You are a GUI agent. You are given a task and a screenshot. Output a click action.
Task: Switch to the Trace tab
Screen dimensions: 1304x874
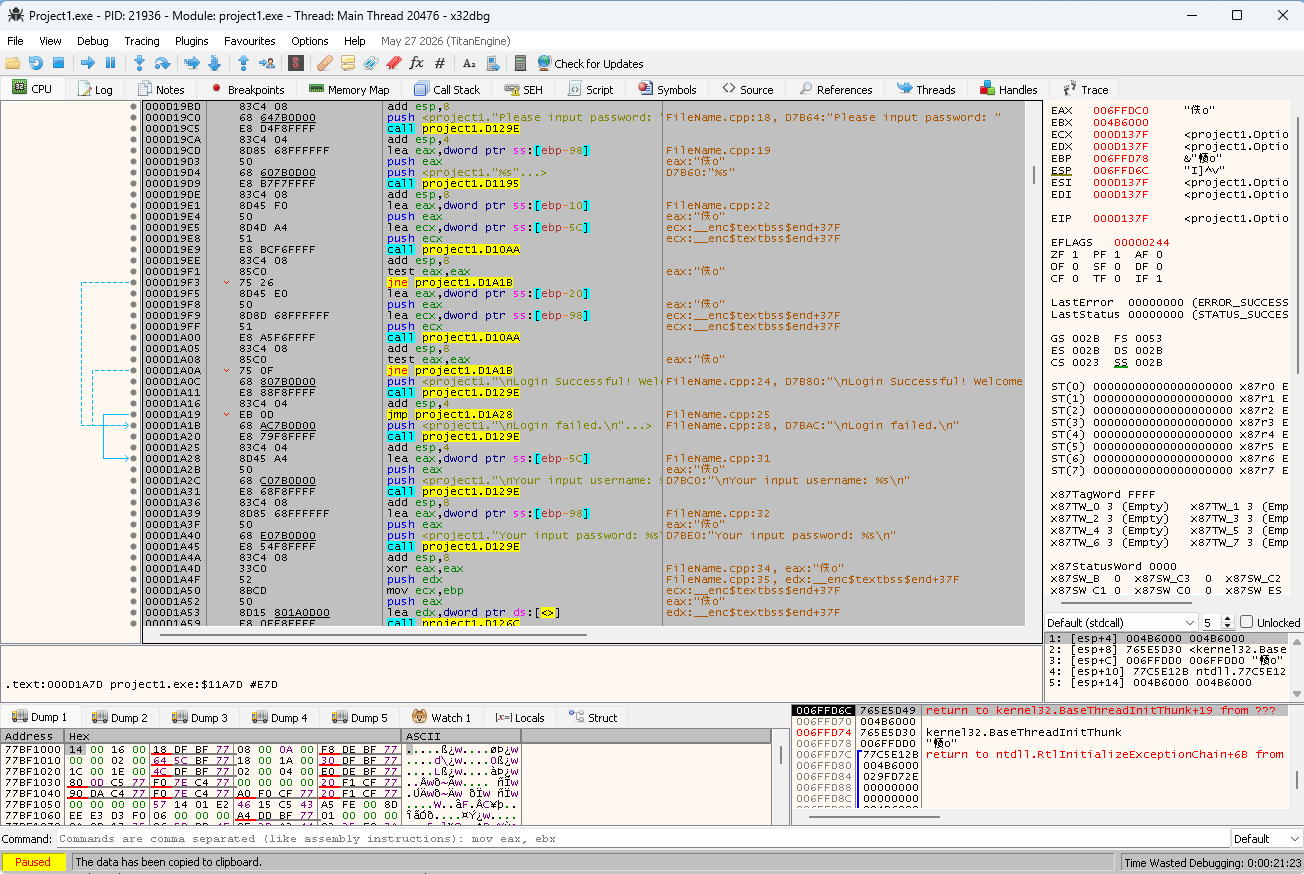pyautogui.click(x=1085, y=89)
